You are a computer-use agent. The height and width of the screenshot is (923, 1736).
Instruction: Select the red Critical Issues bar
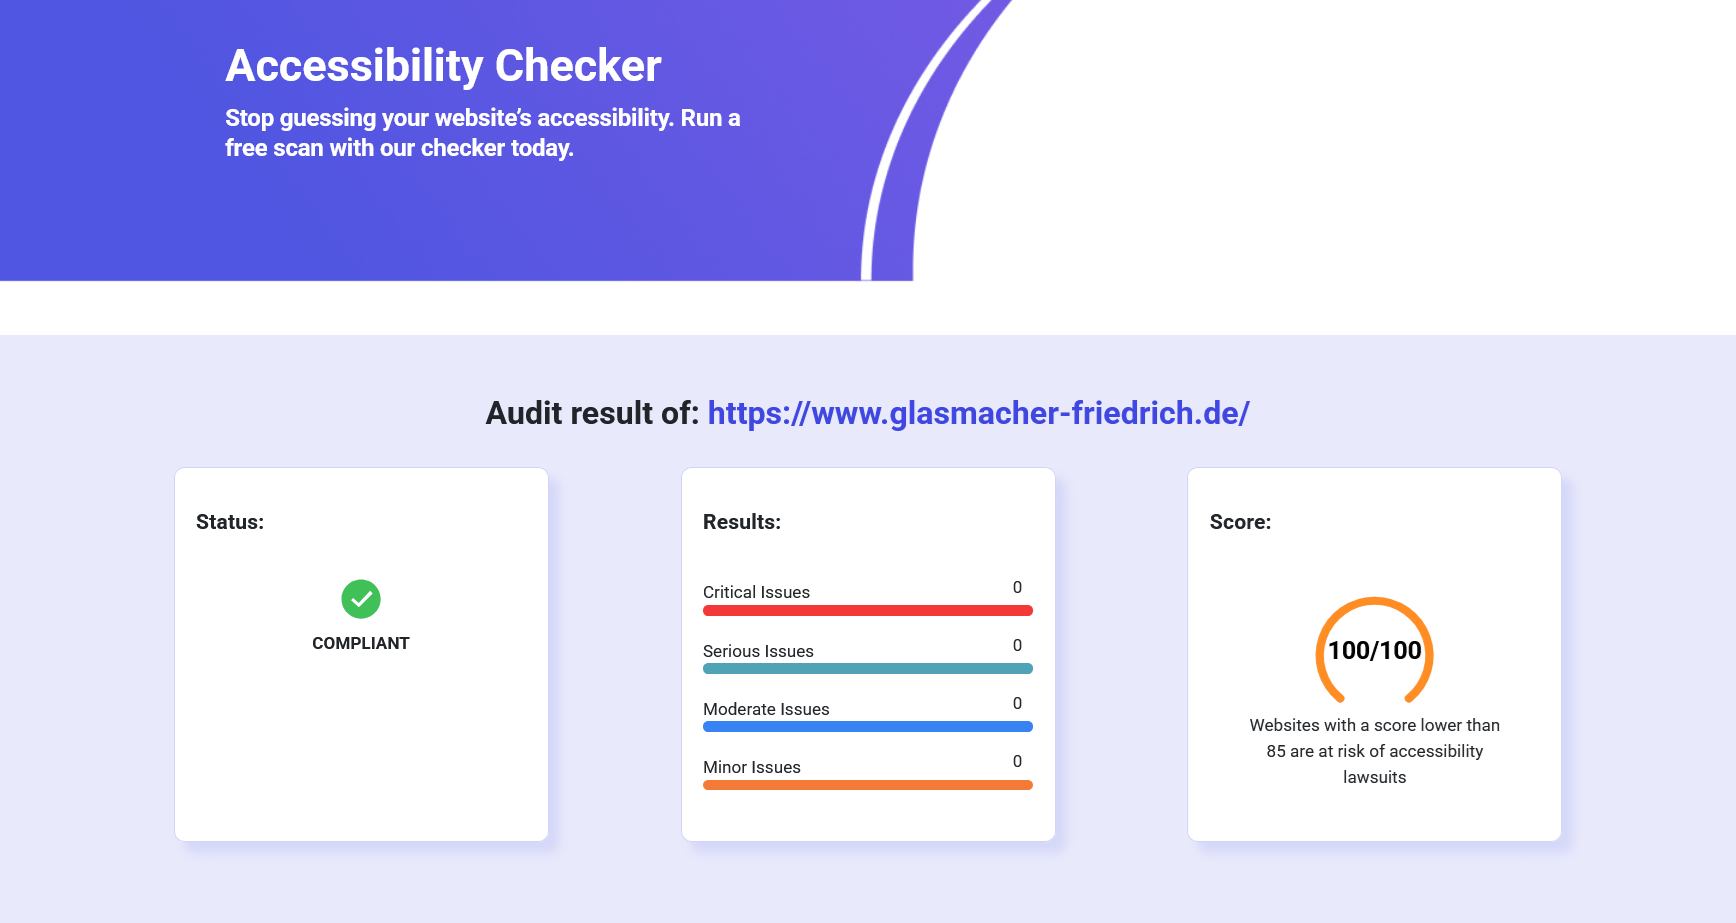tap(868, 610)
